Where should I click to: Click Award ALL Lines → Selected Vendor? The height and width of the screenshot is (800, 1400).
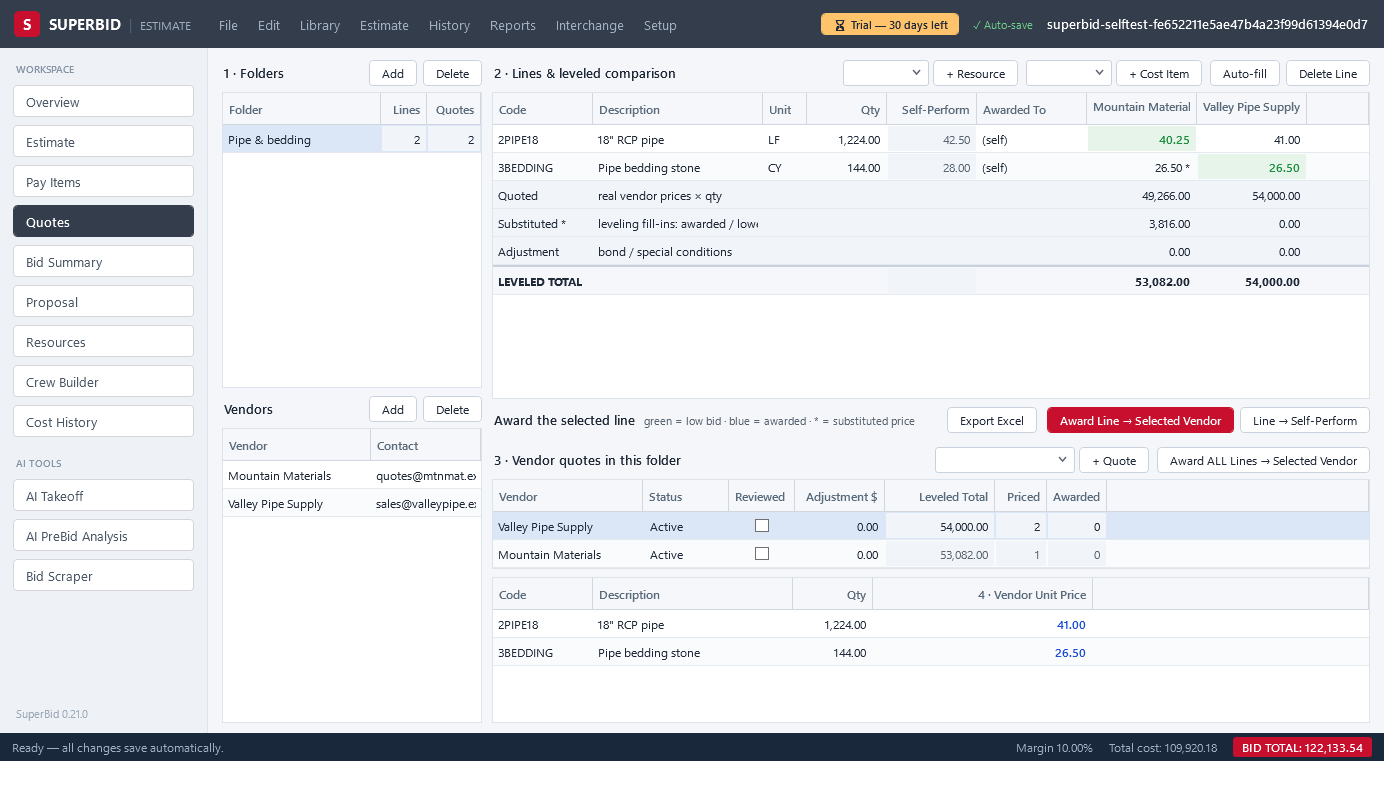click(x=1263, y=460)
